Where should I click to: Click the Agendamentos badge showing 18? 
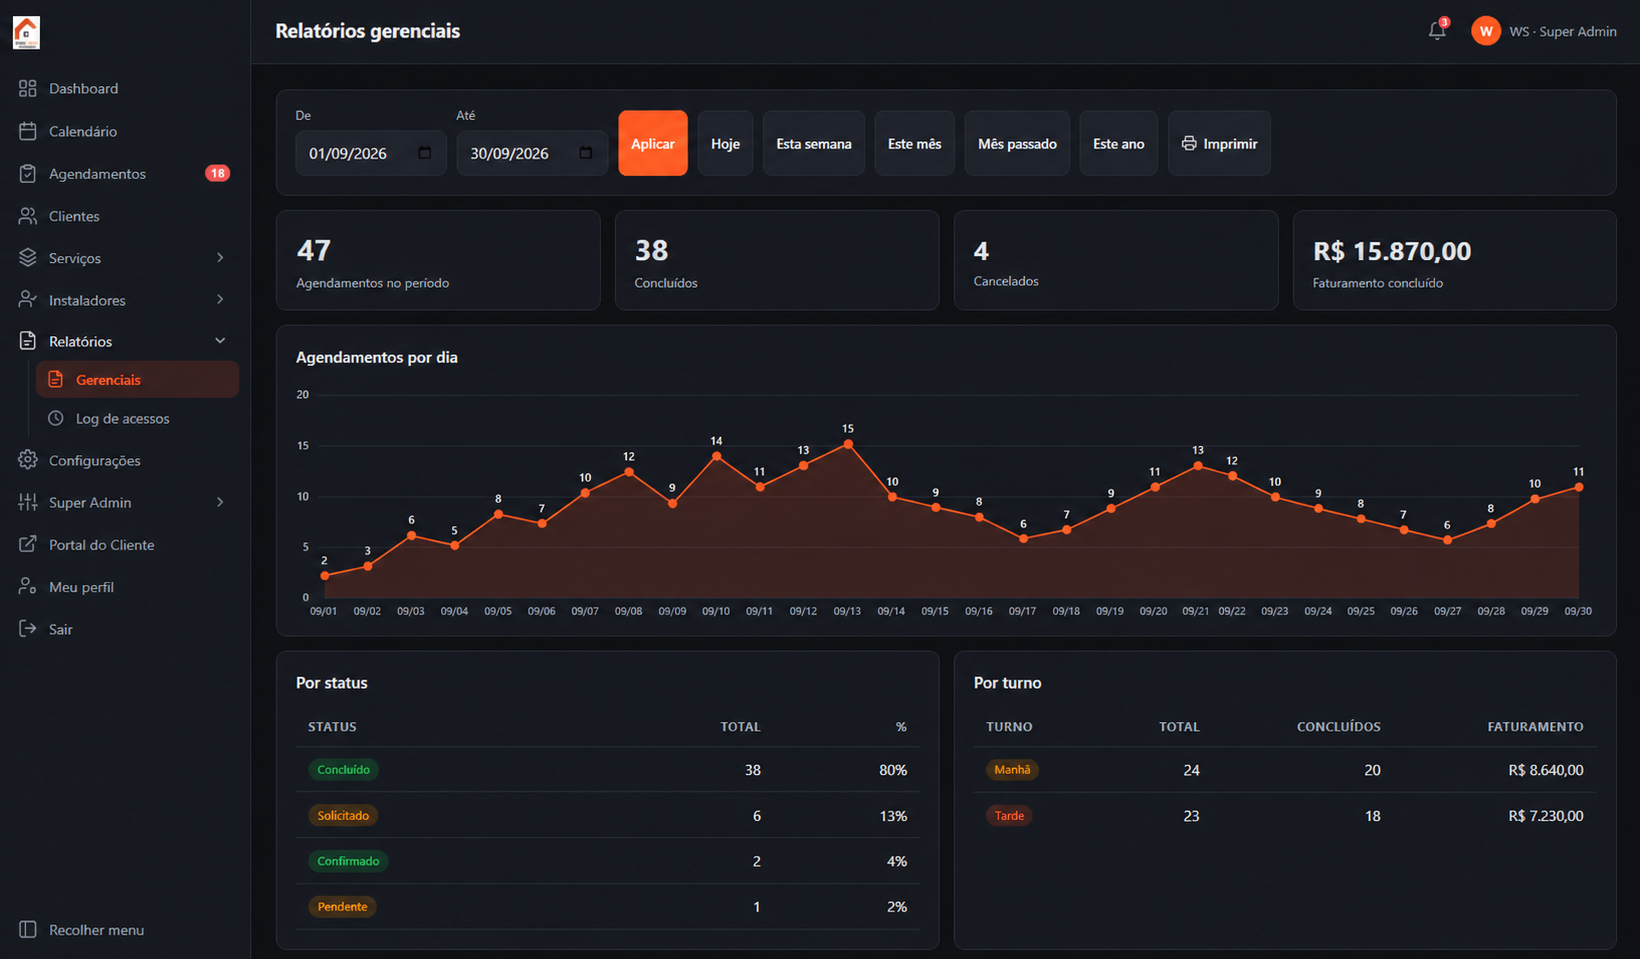[217, 173]
